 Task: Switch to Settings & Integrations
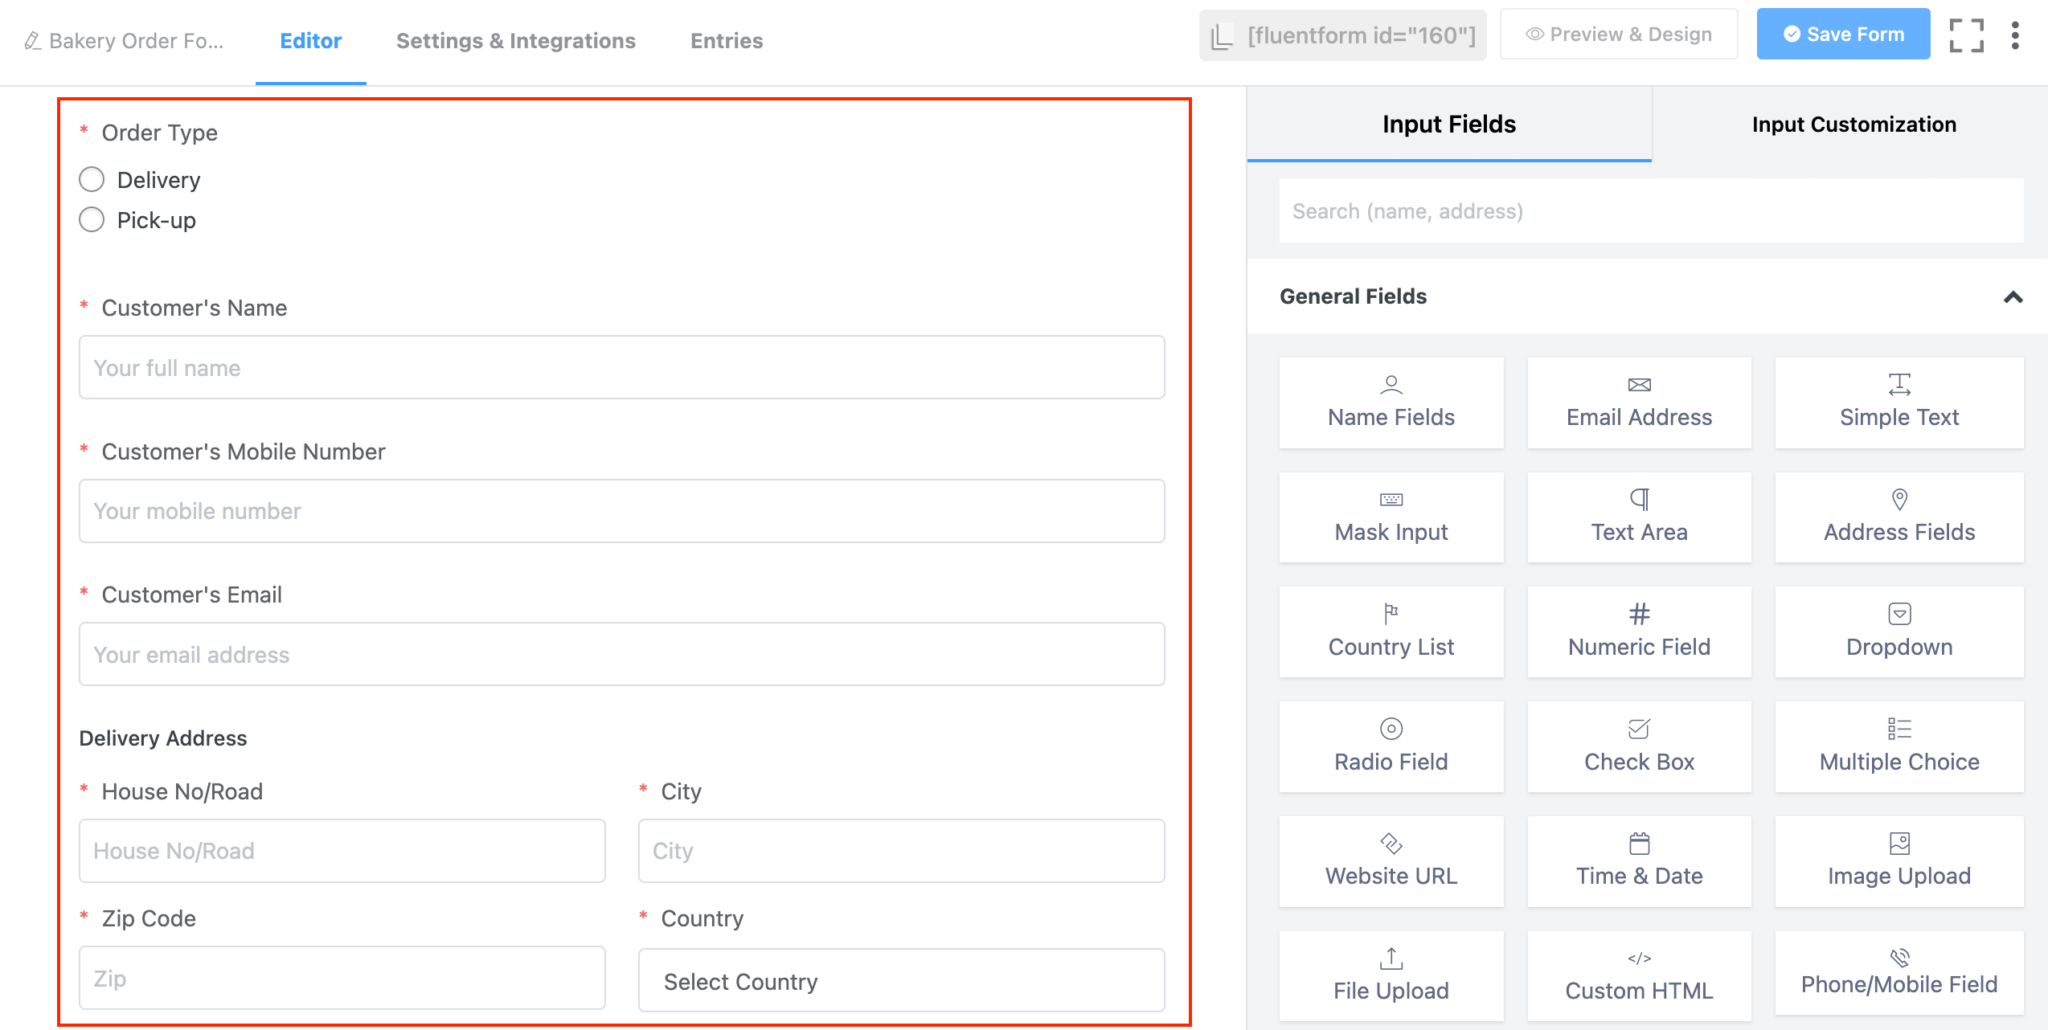coord(515,40)
